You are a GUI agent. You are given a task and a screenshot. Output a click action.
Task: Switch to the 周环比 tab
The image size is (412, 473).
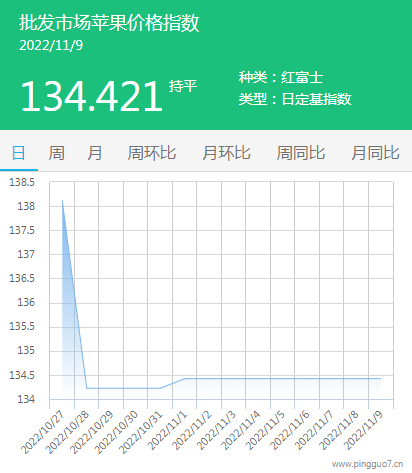pos(152,153)
